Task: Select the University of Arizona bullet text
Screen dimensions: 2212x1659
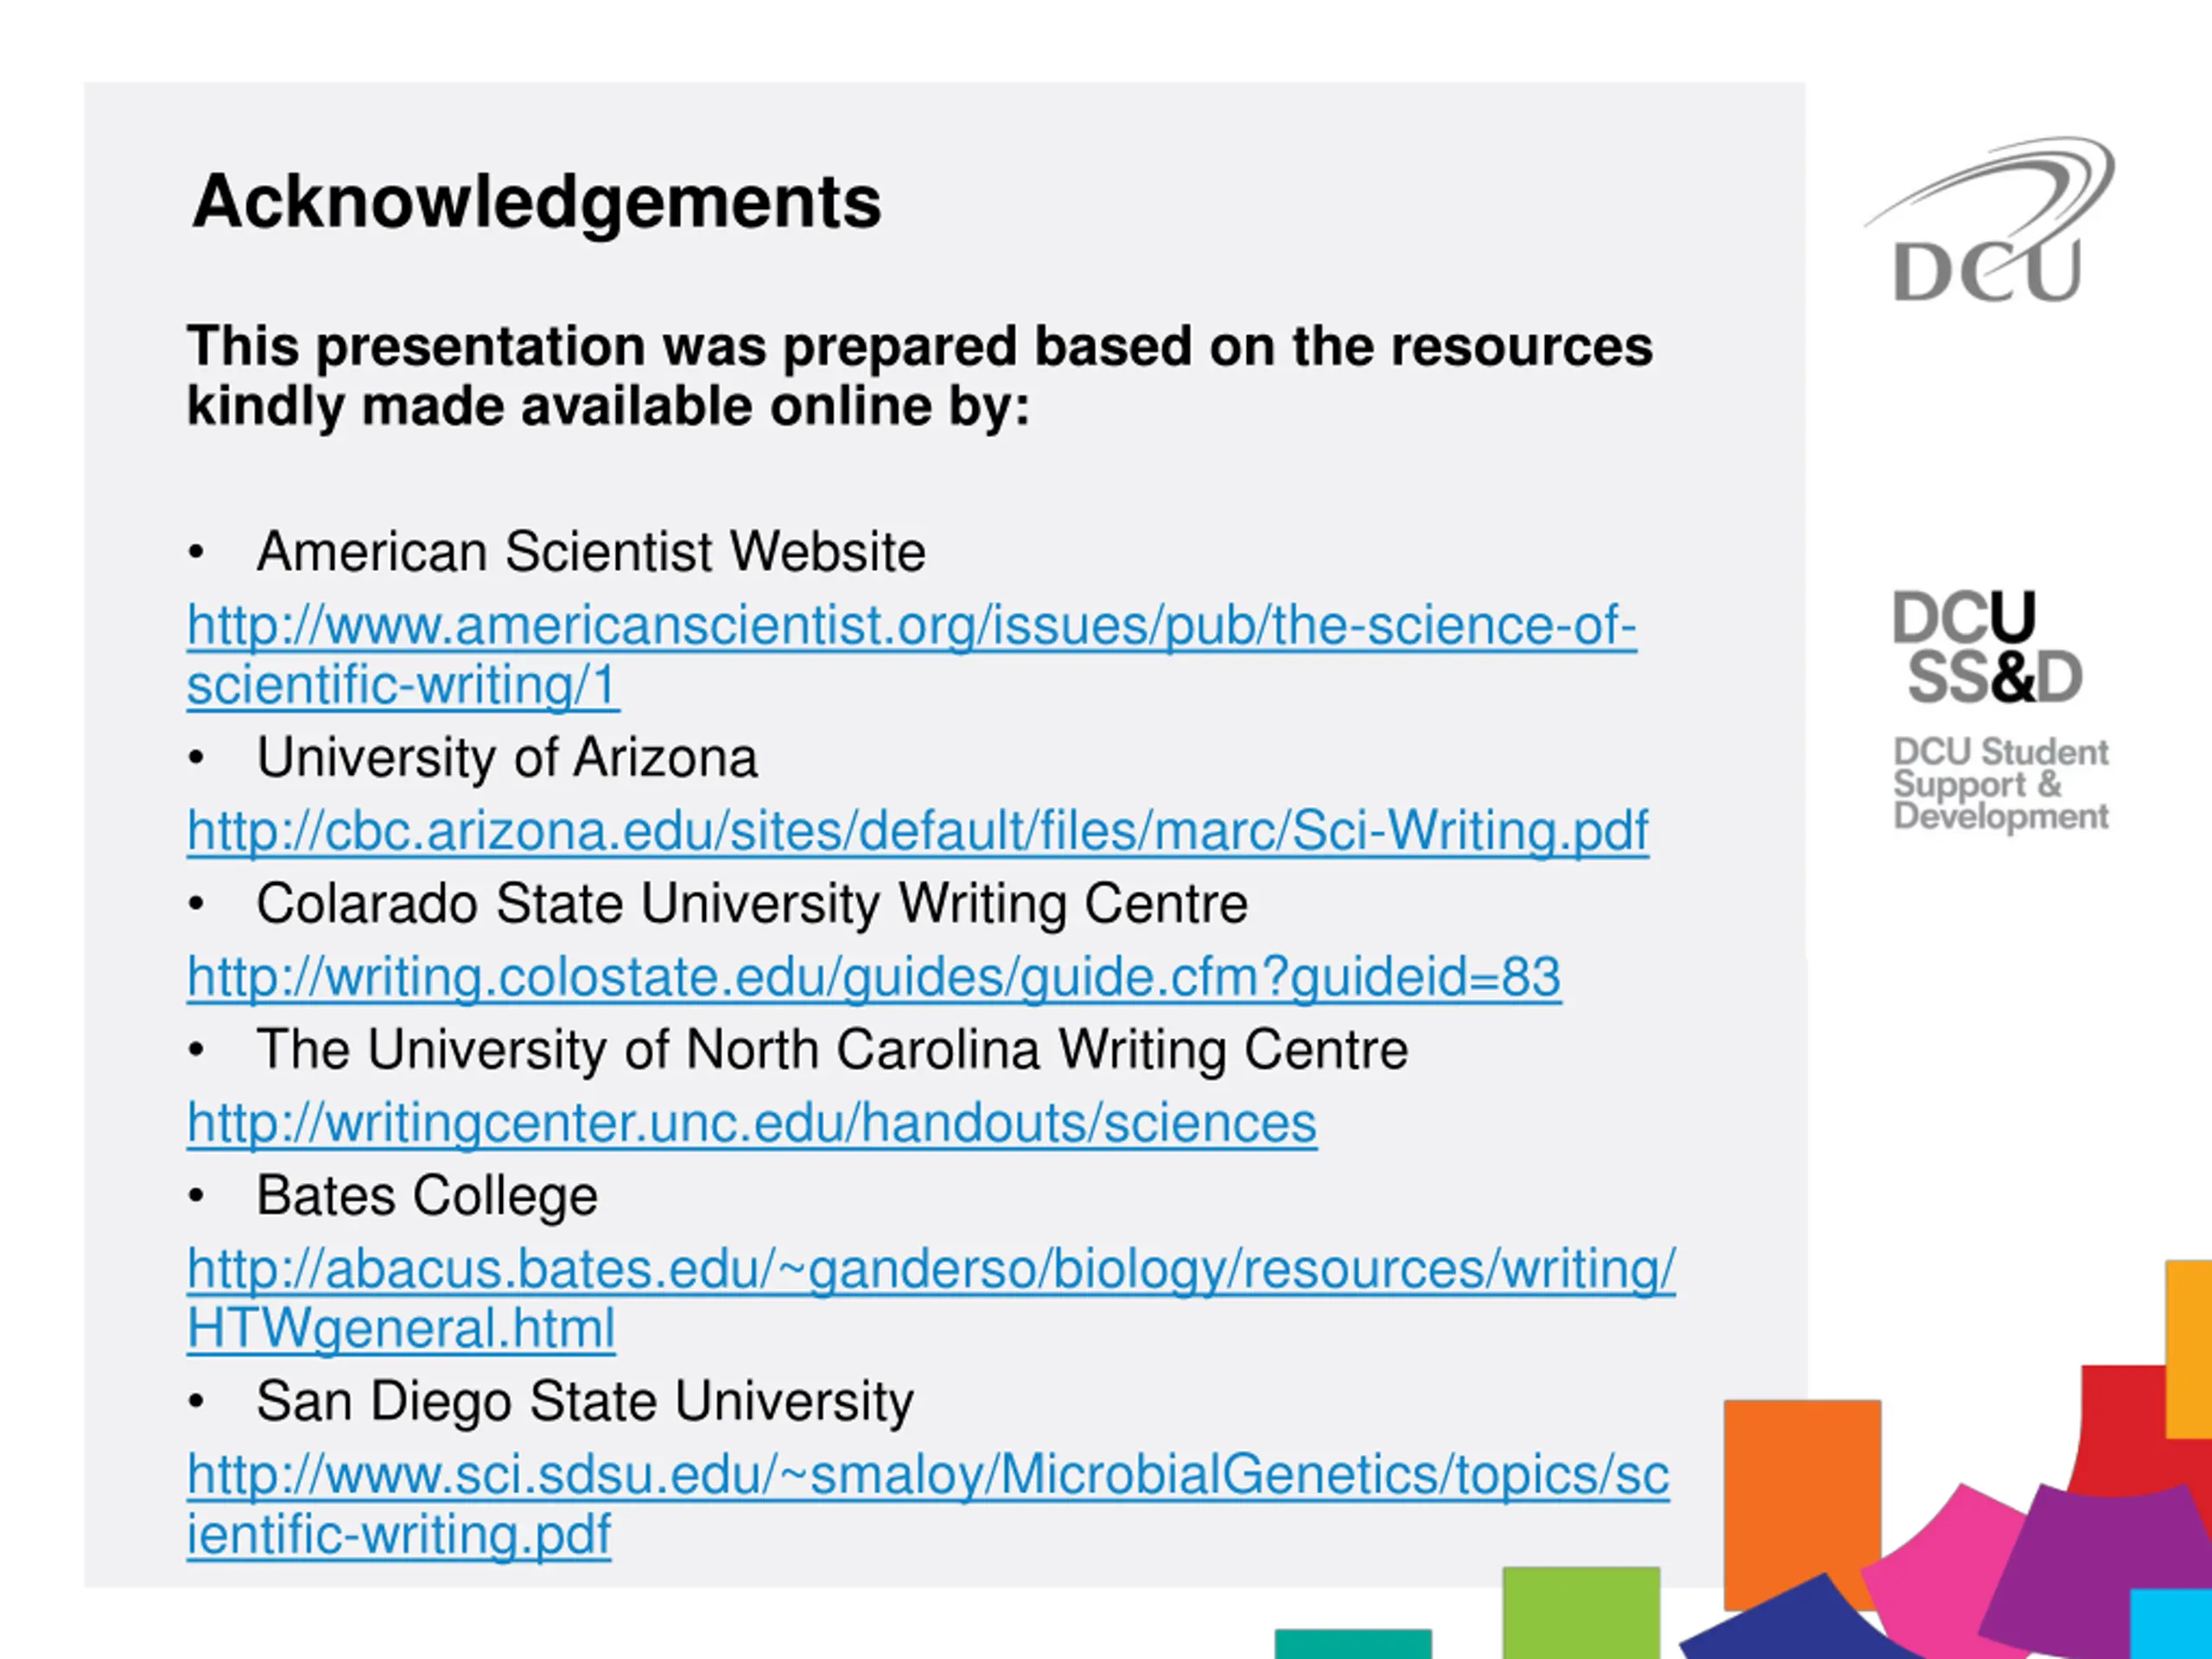Action: pyautogui.click(x=507, y=758)
